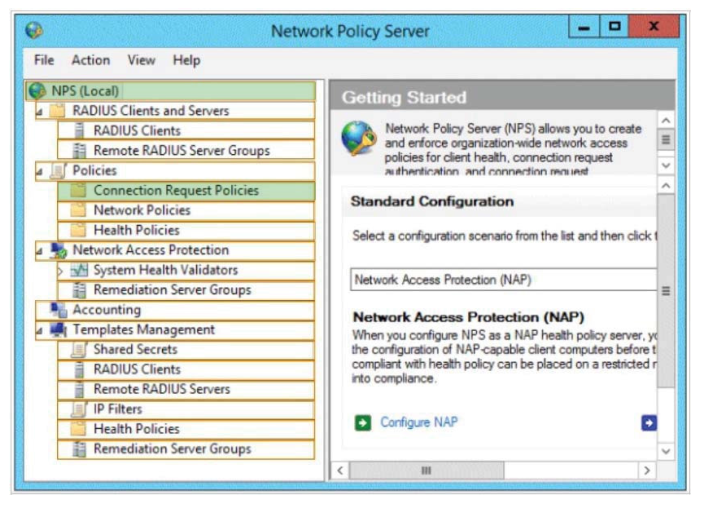The width and height of the screenshot is (703, 509).
Task: Open the Network Access Protection (NAP) scenario dropdown
Action: [503, 280]
